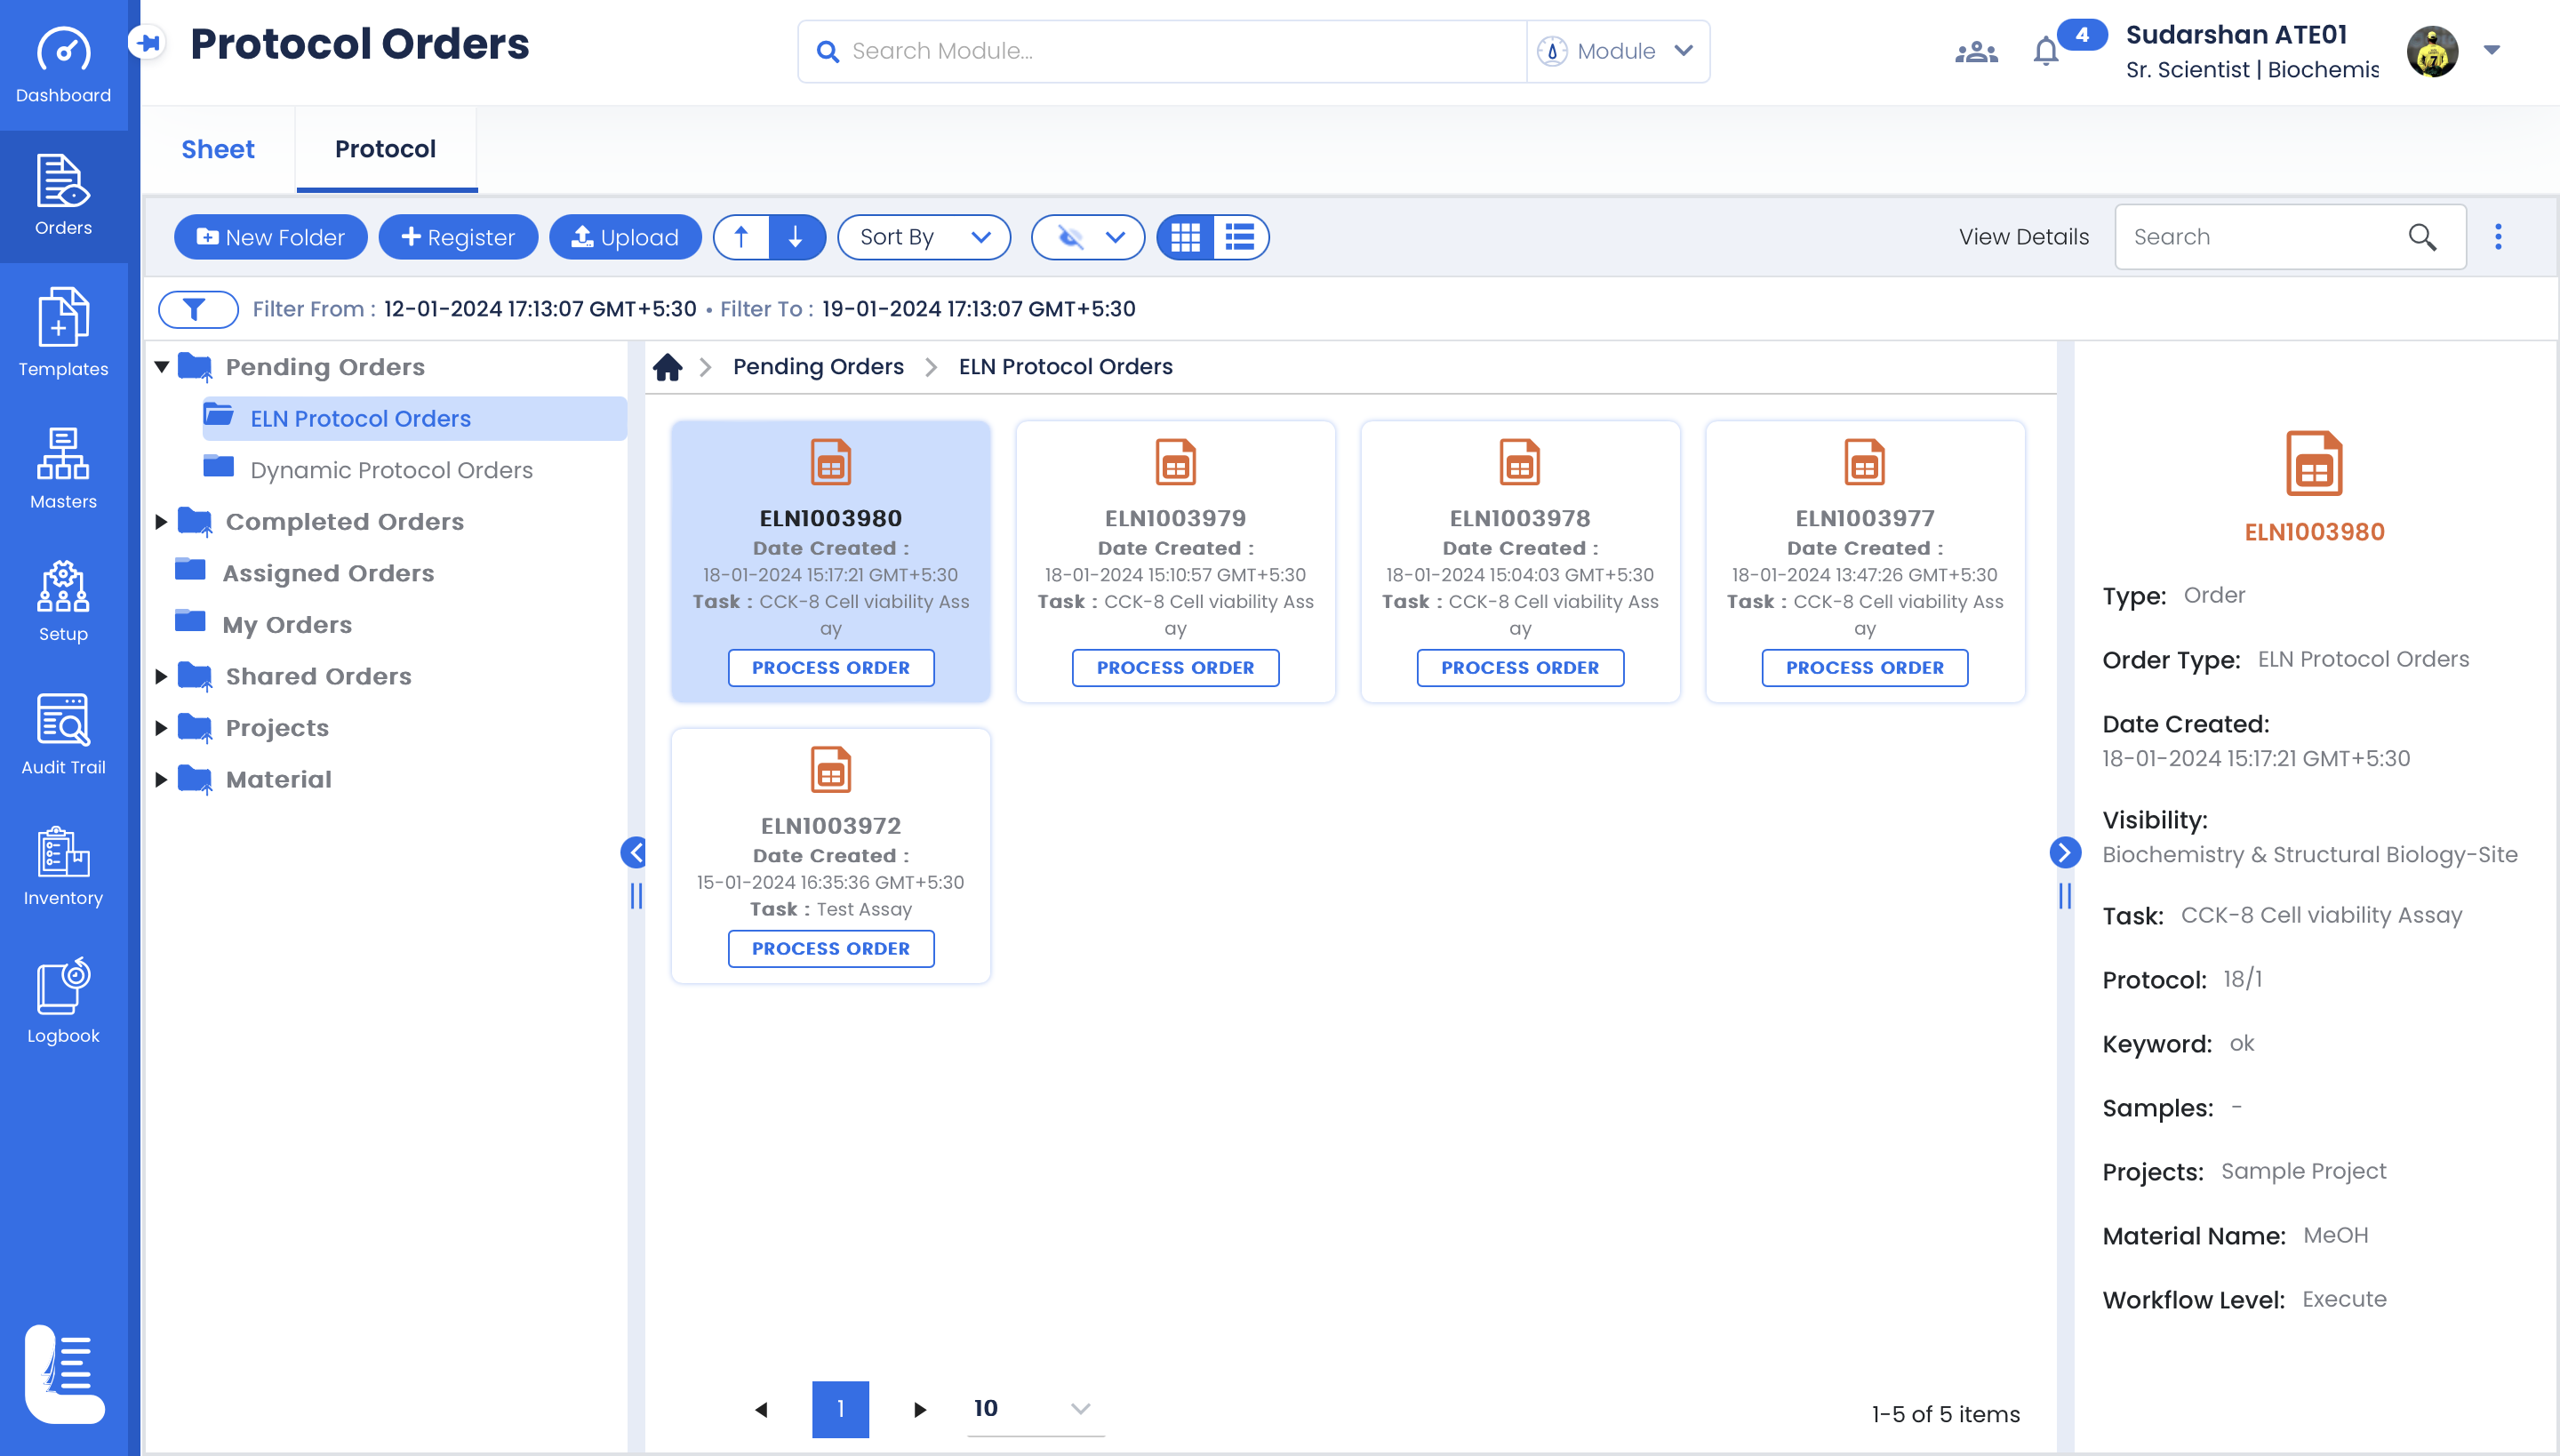
Task: Click the notifications bell icon
Action: click(x=2046, y=51)
